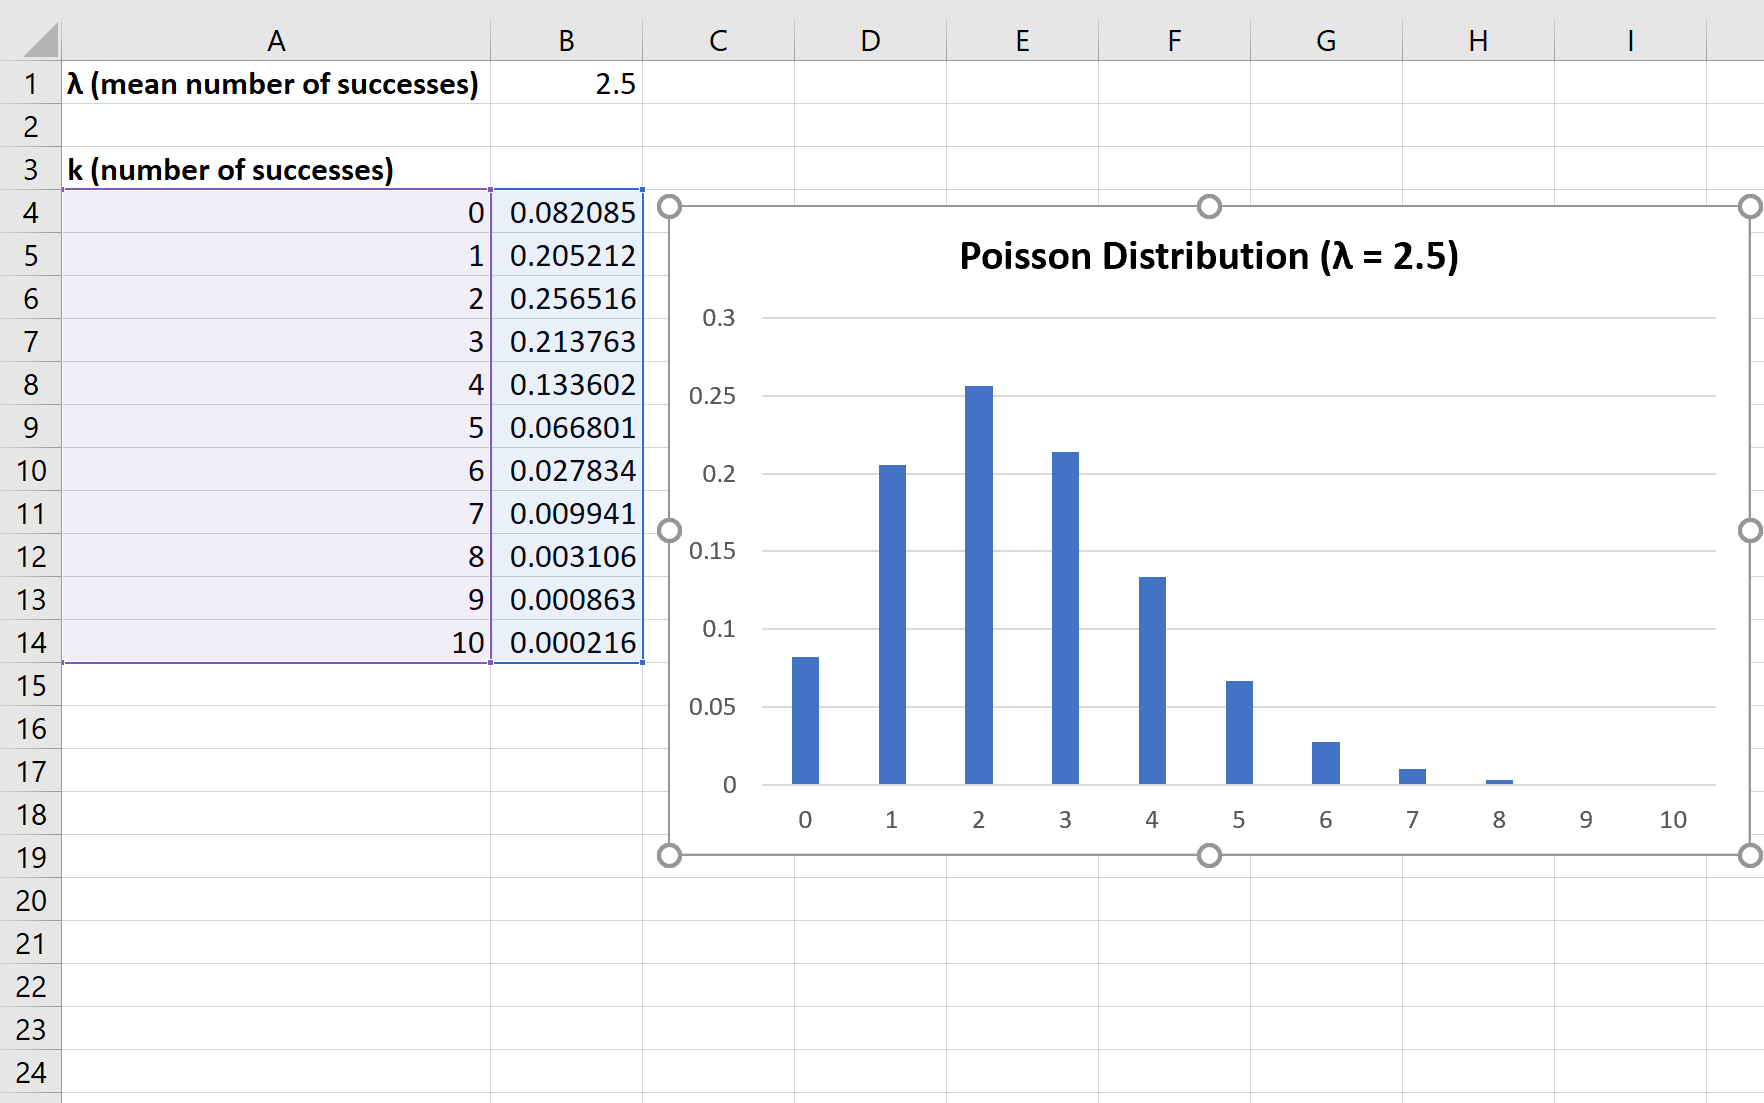Select the chart bar for k=0
The height and width of the screenshot is (1103, 1764).
coord(805,720)
